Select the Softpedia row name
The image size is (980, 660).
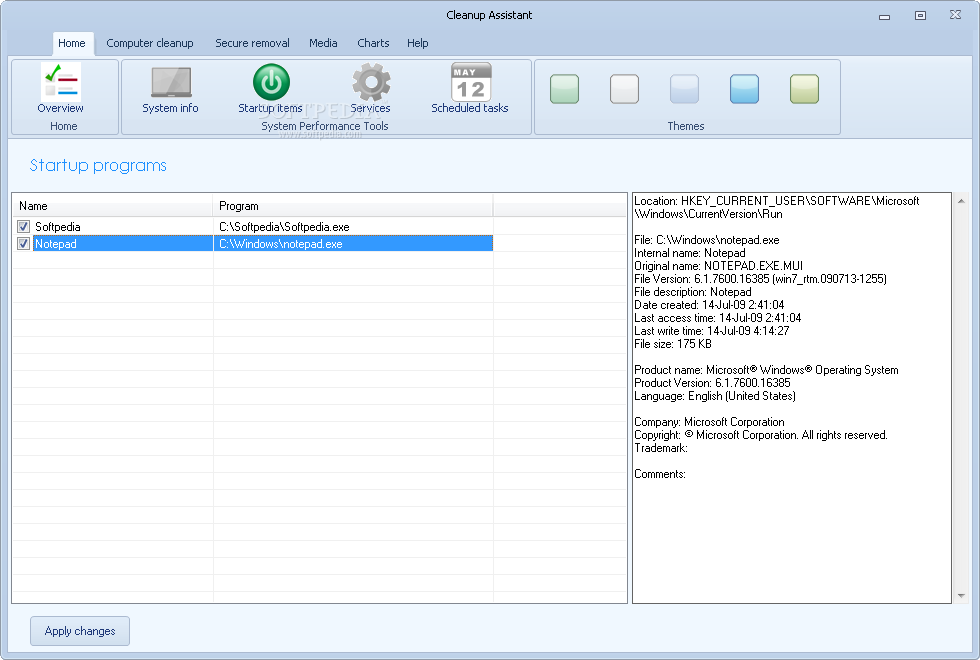[x=58, y=226]
